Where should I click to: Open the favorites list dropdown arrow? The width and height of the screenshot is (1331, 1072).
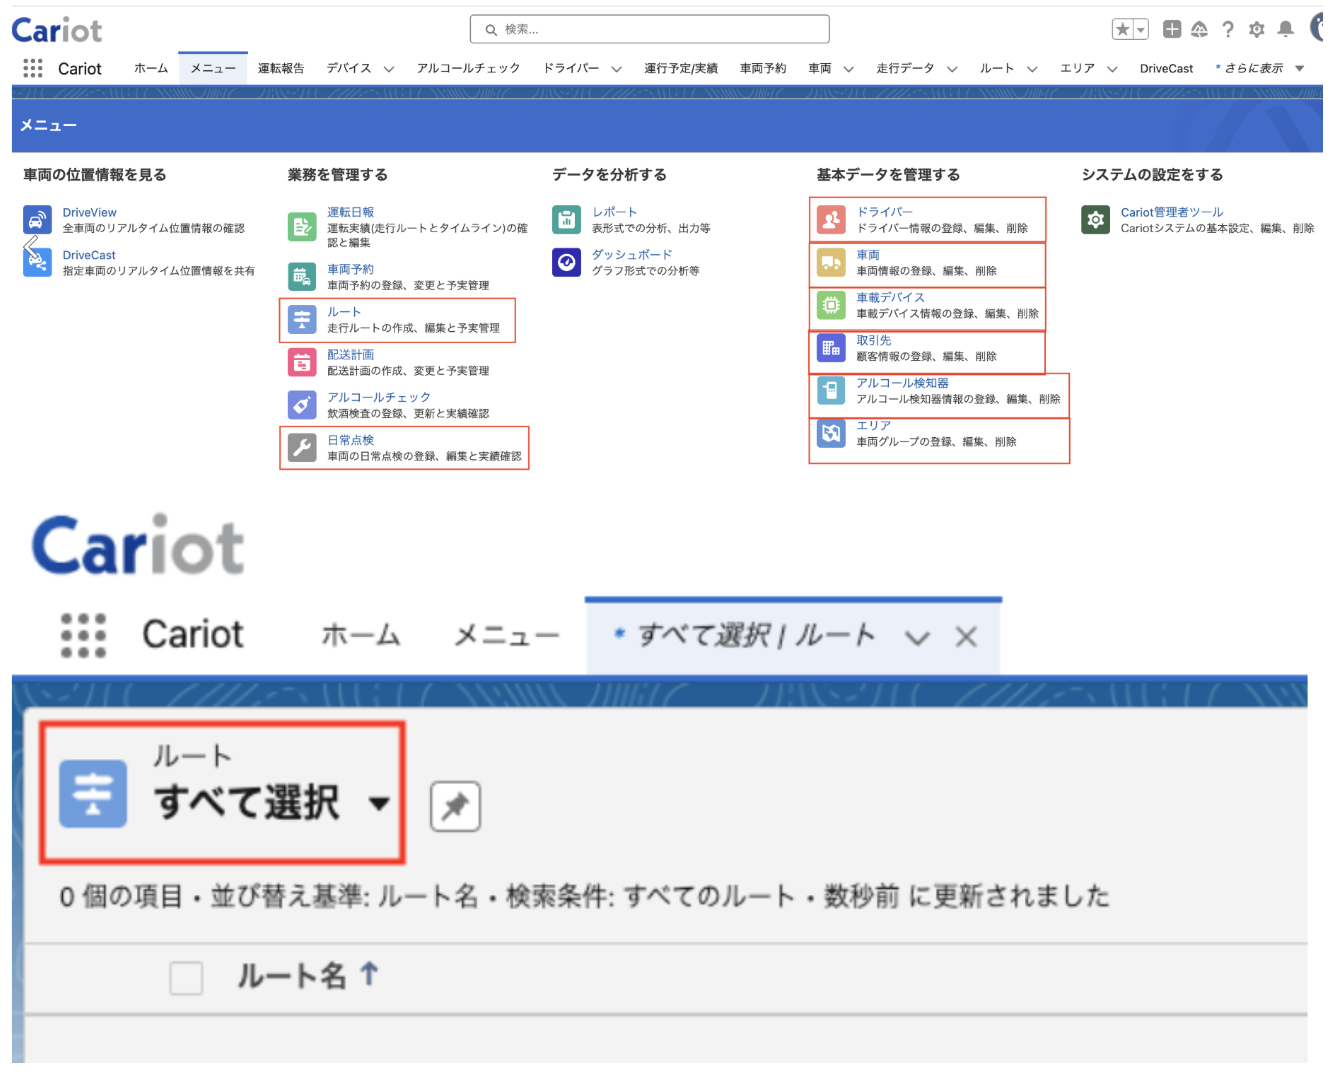[x=1141, y=30]
